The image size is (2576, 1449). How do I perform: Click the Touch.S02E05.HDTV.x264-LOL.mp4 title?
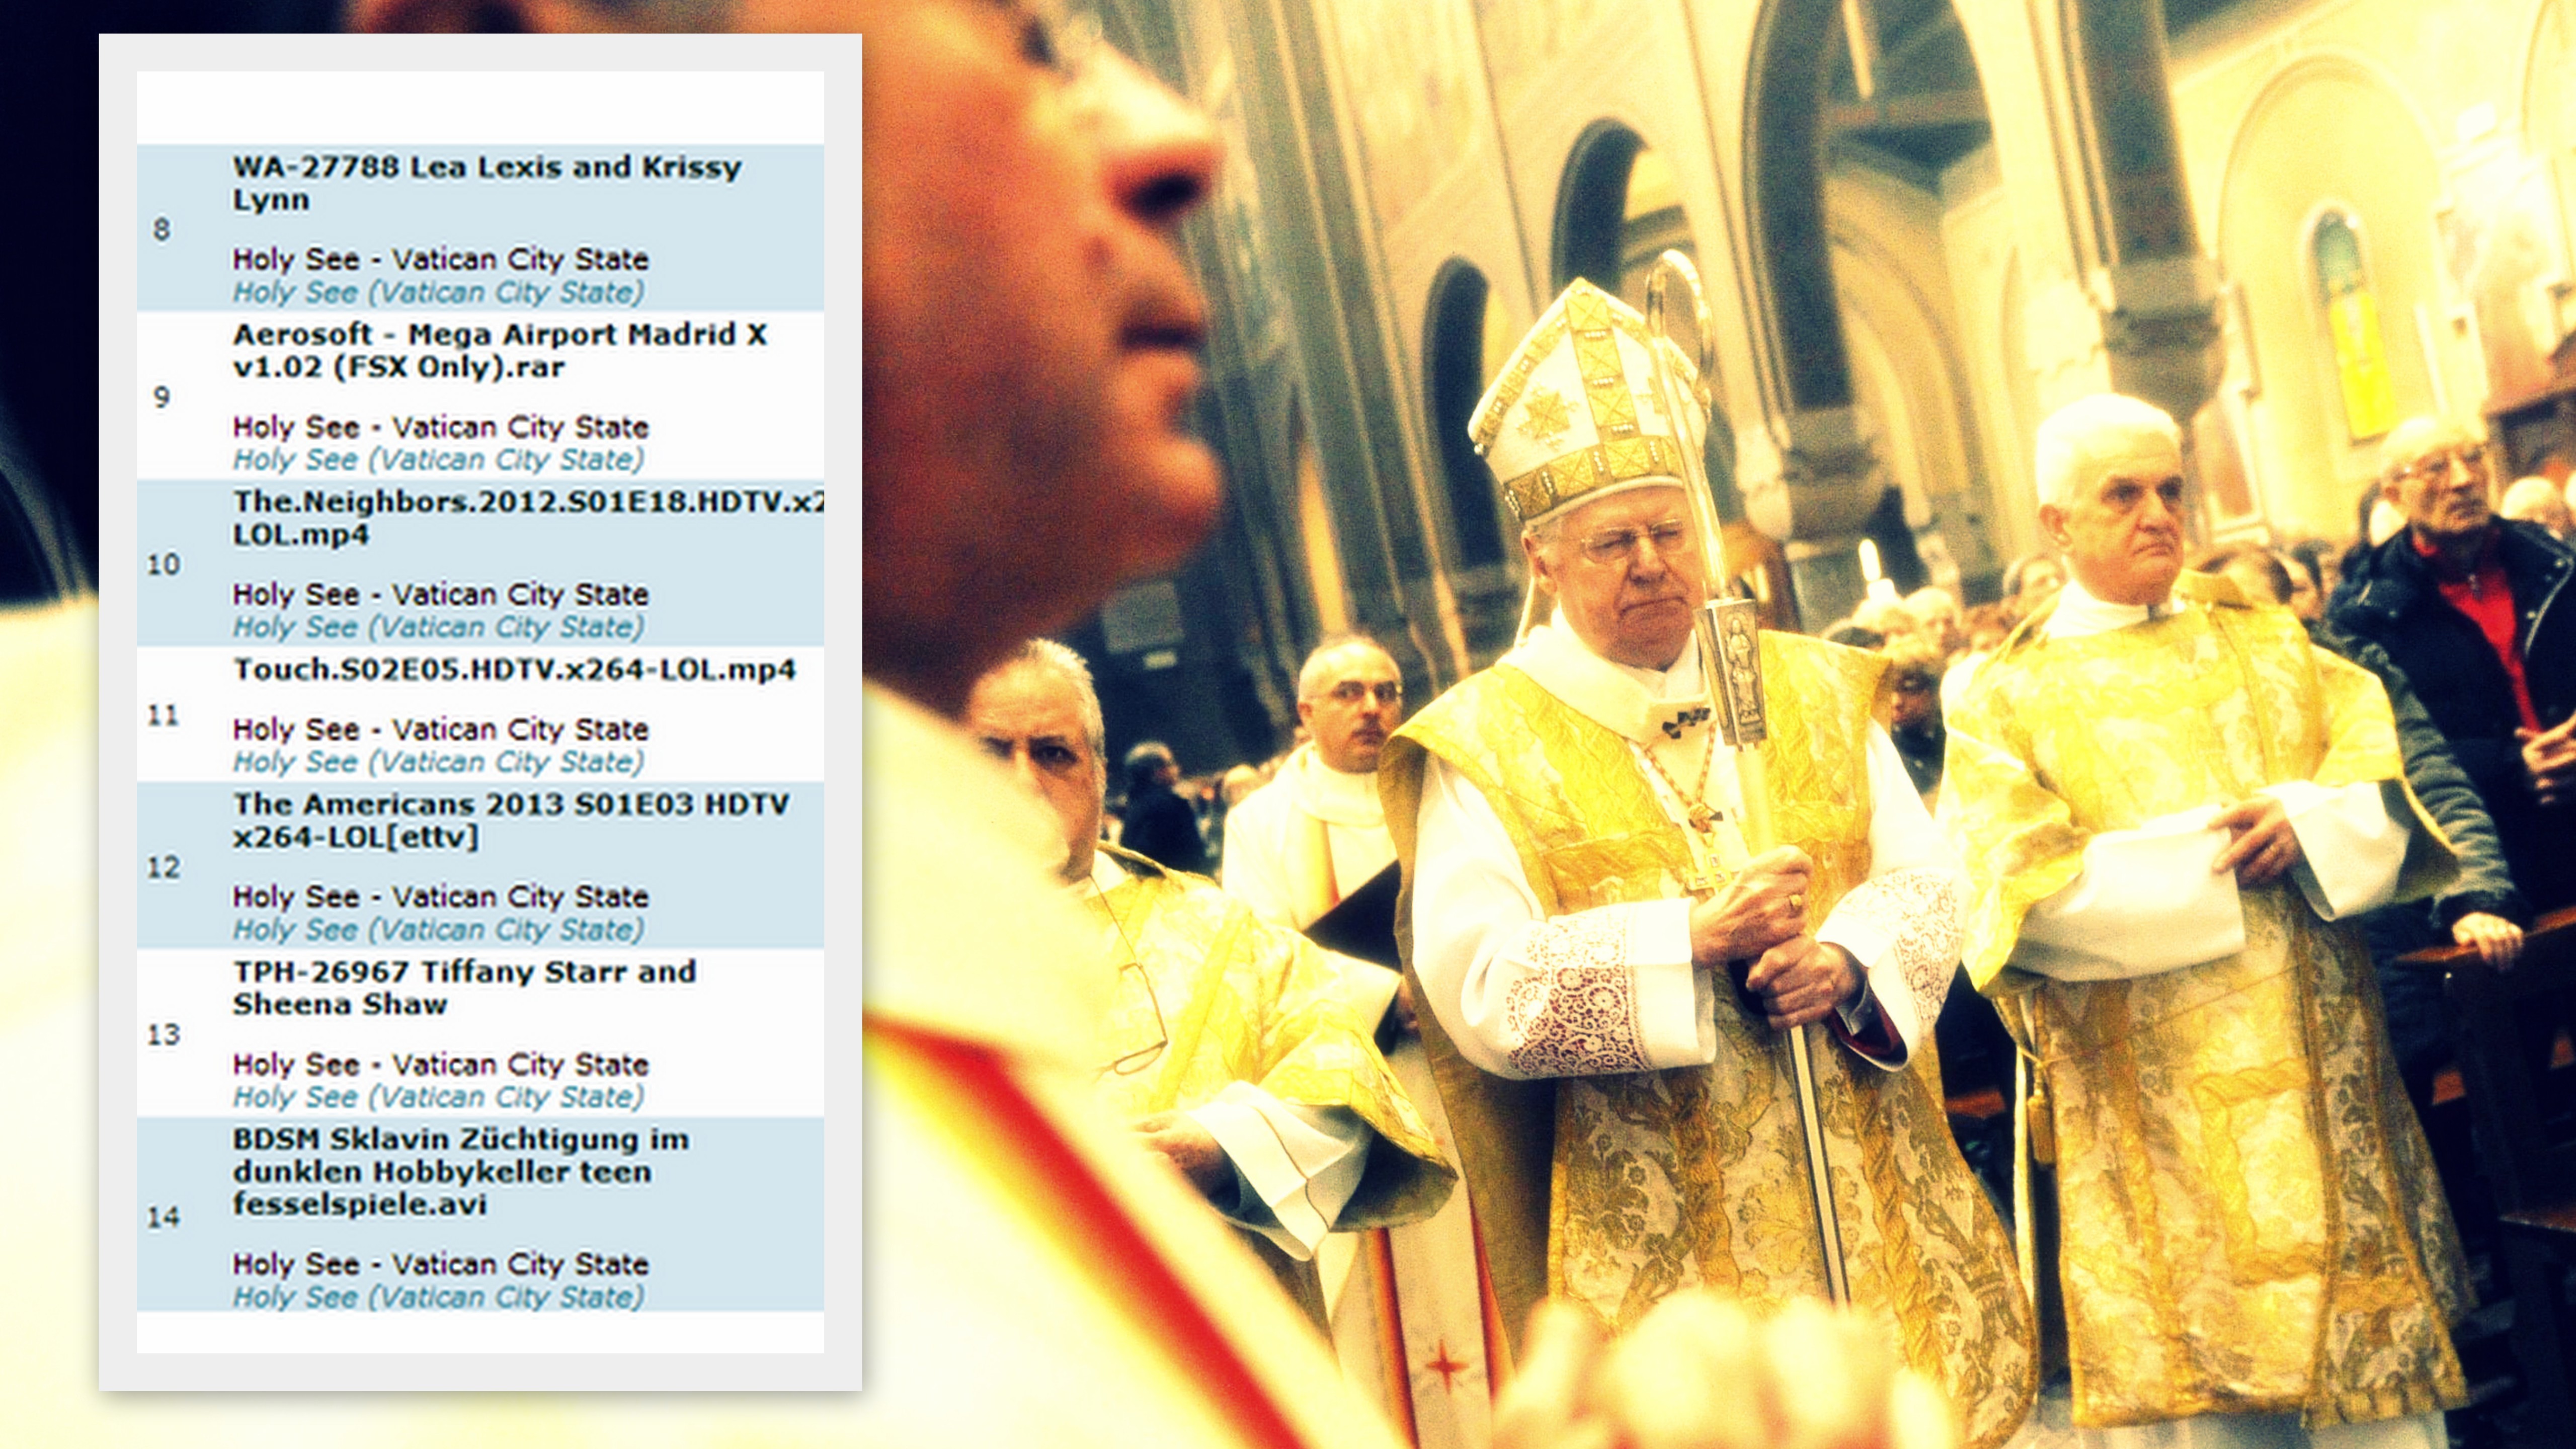click(514, 669)
